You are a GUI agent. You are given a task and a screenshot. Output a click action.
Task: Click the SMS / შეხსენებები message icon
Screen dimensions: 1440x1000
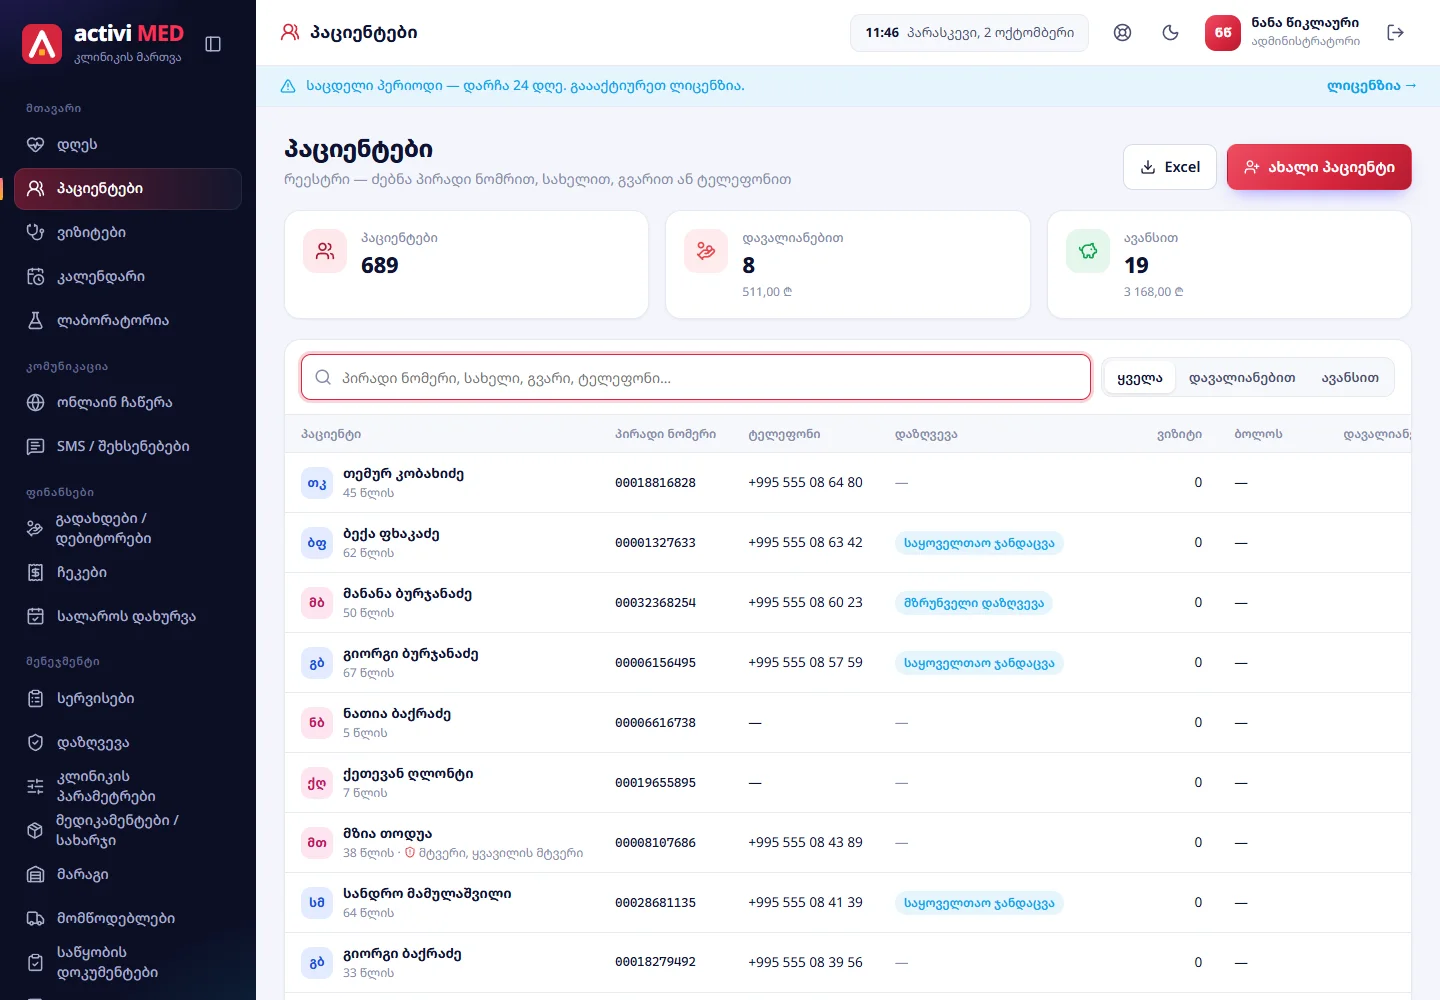(36, 447)
